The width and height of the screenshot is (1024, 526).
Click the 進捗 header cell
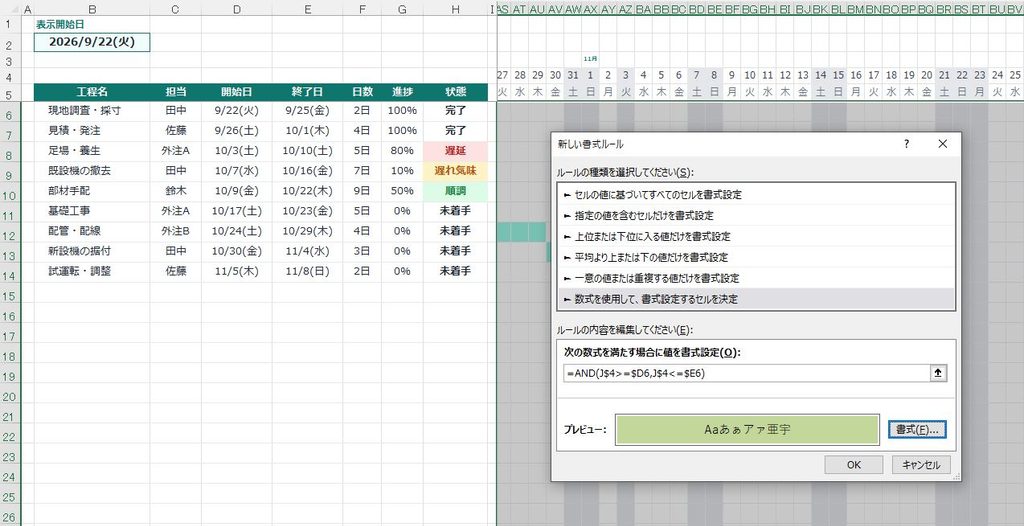tap(402, 91)
